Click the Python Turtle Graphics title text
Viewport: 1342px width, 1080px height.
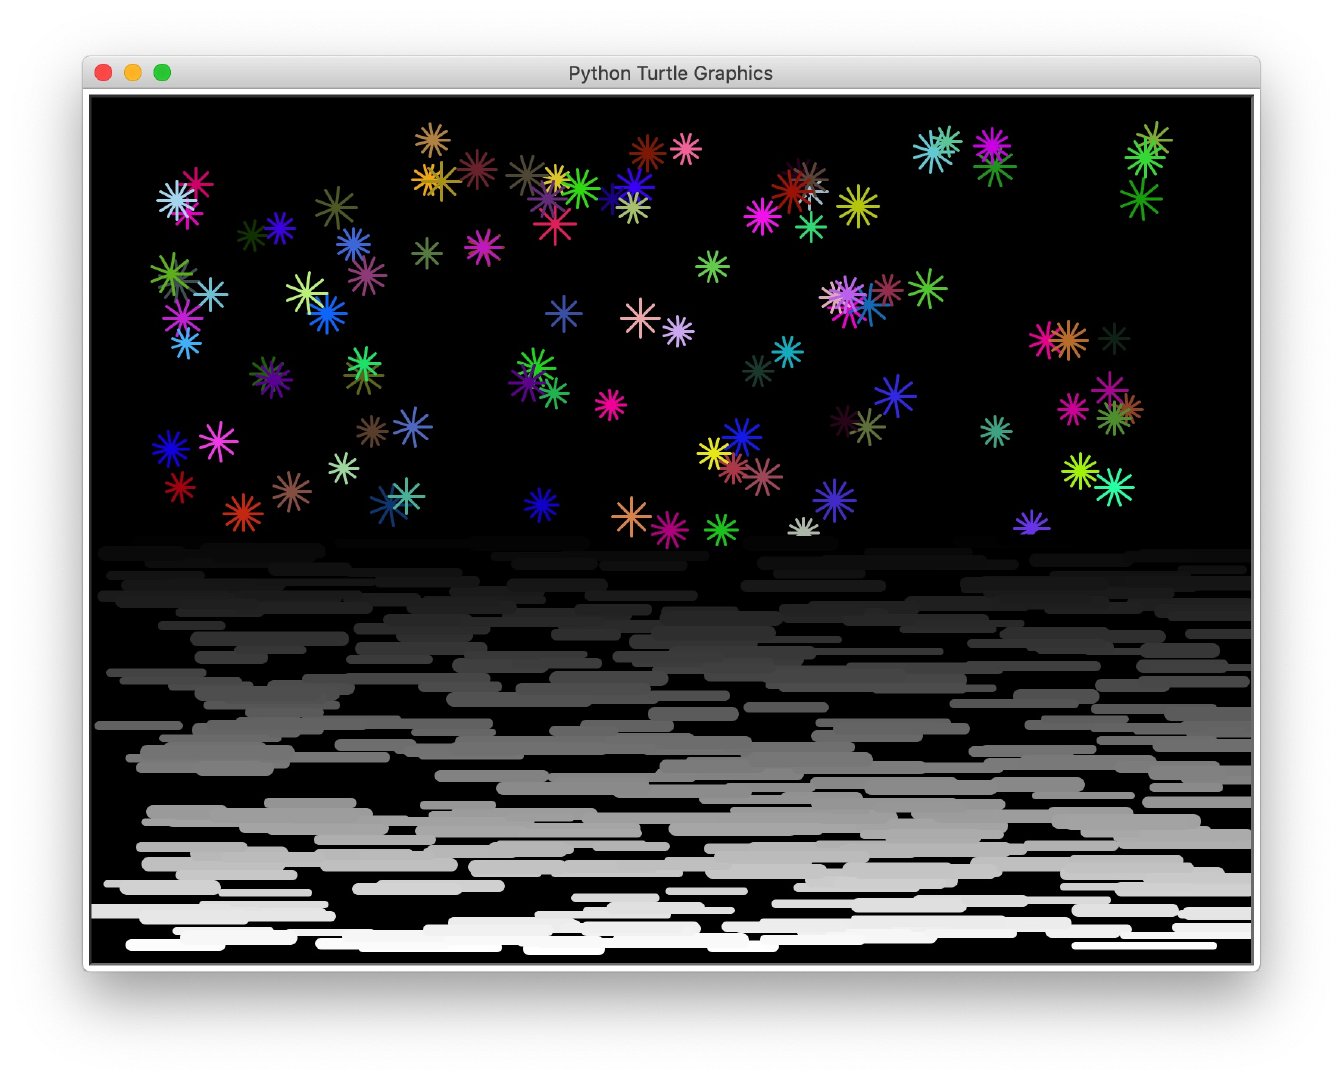(x=670, y=73)
